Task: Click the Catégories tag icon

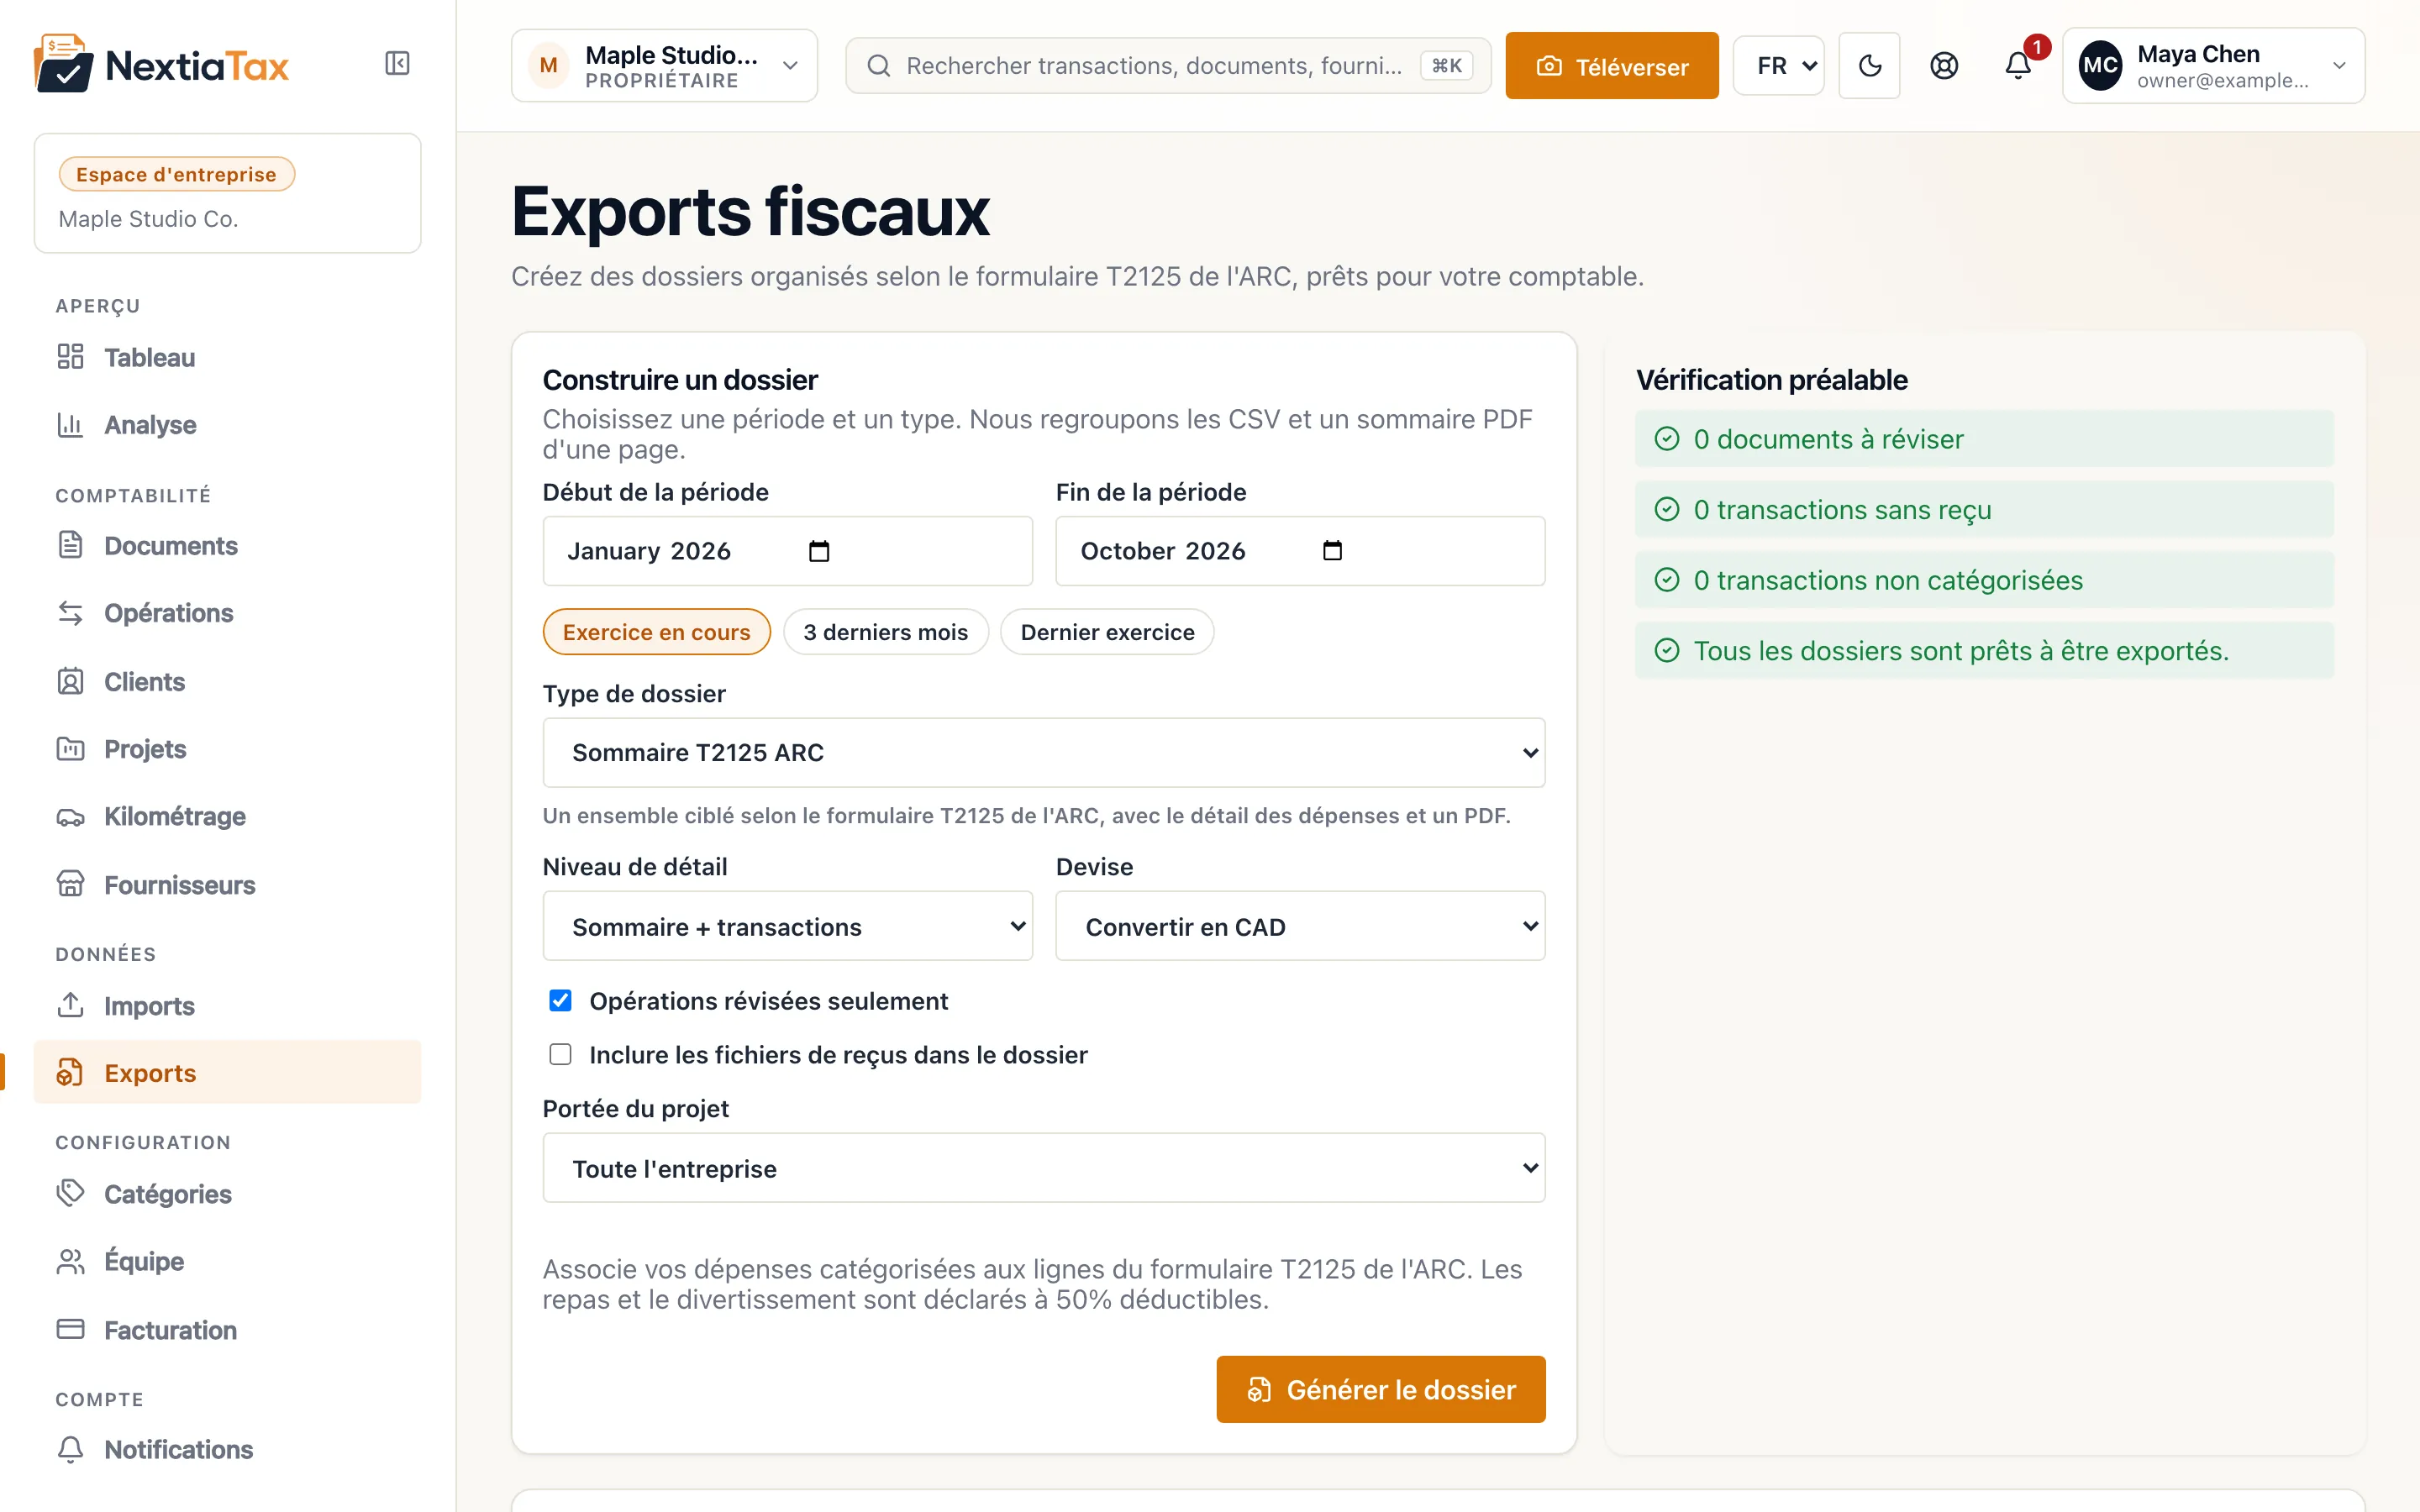Action: 70,1193
